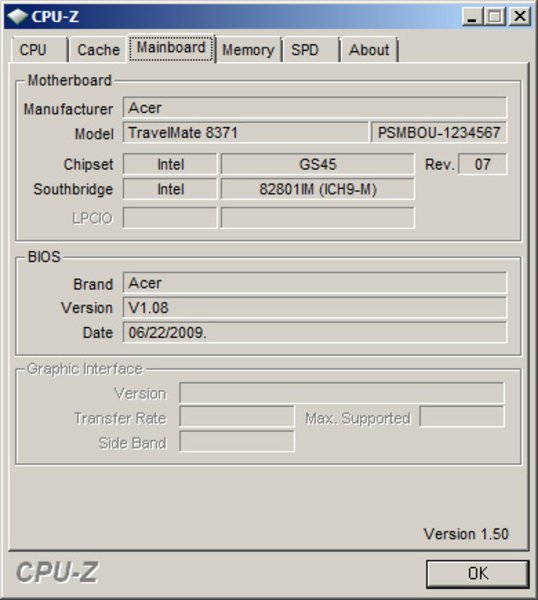Select the Manufacturer field showing Acer
The image size is (538, 600).
click(315, 108)
